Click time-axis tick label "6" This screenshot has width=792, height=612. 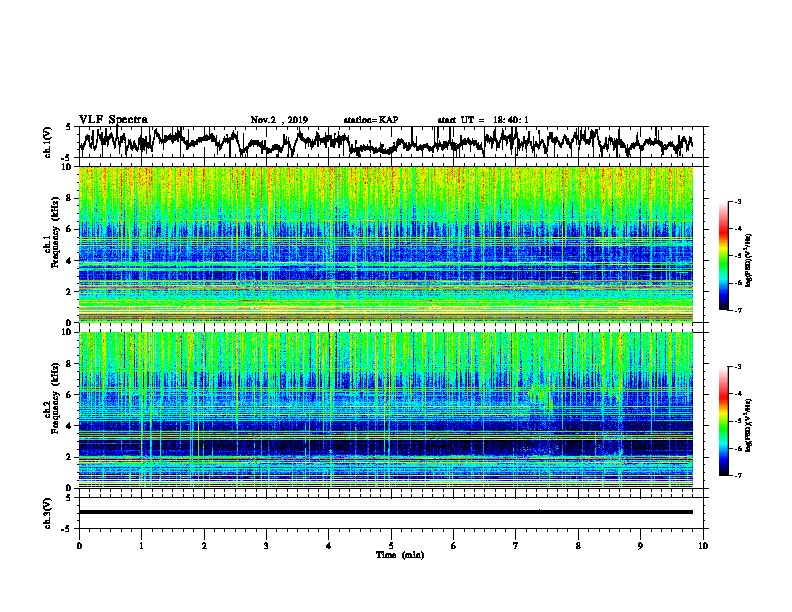tap(454, 546)
